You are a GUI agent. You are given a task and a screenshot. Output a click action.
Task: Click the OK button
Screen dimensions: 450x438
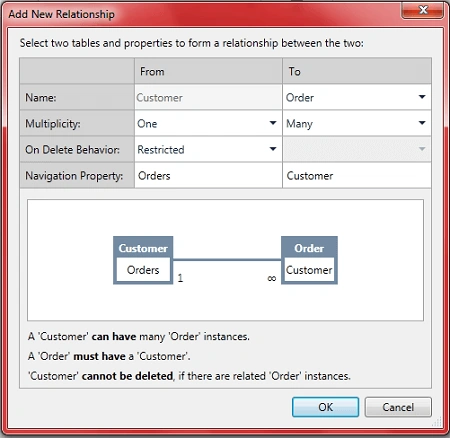(x=325, y=407)
